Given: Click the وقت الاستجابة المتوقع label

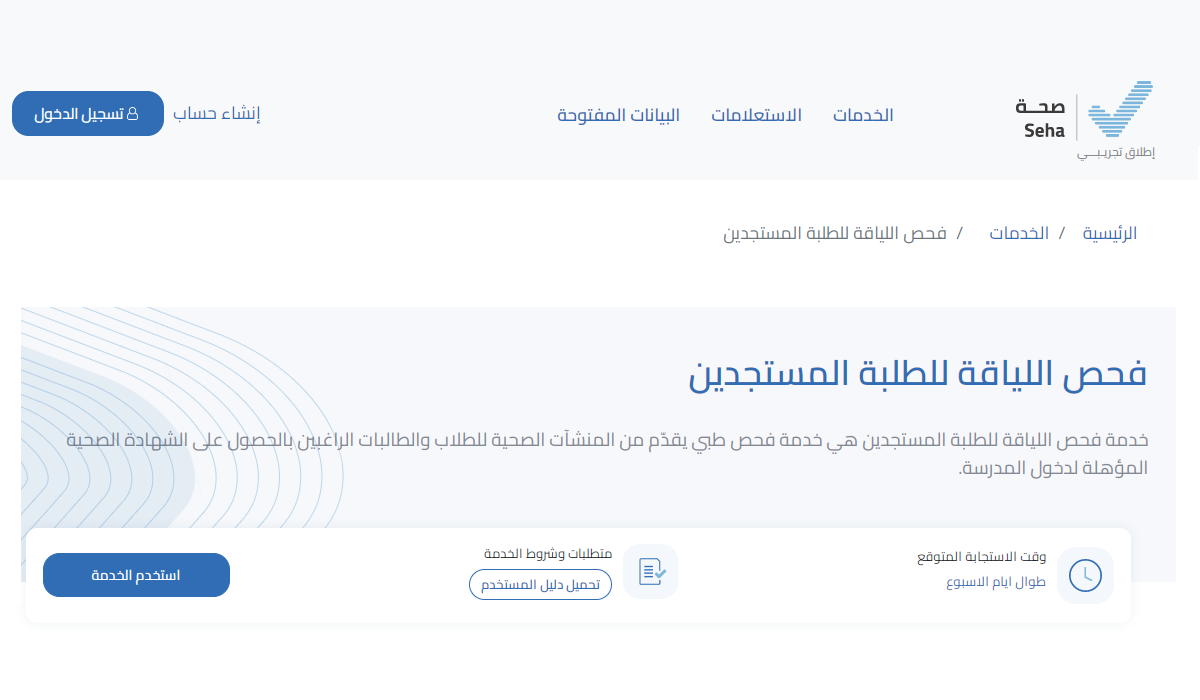Looking at the screenshot, I should (981, 556).
